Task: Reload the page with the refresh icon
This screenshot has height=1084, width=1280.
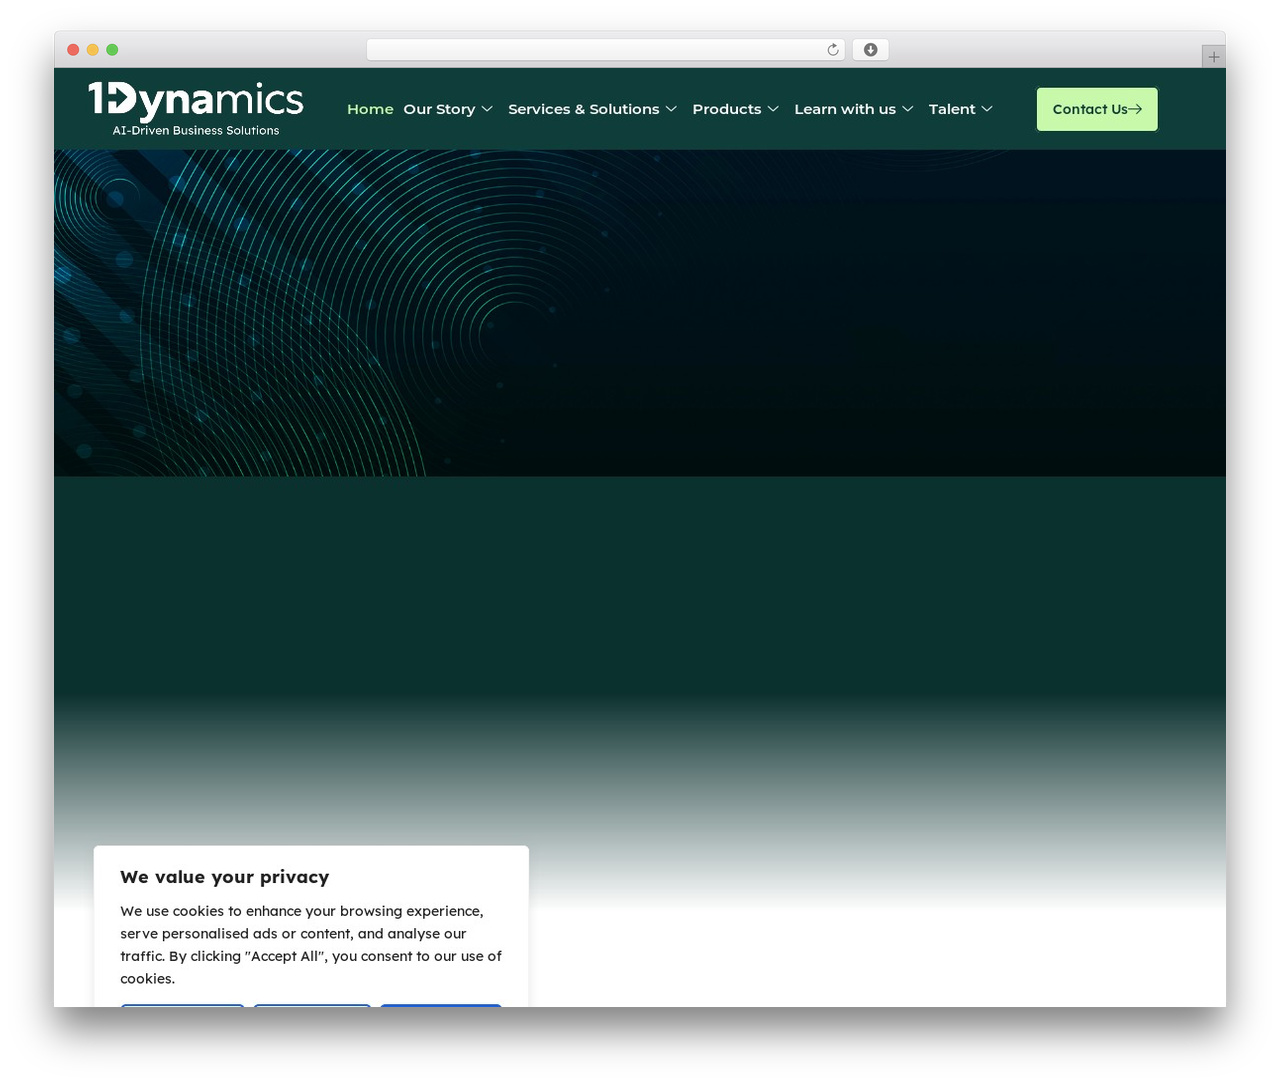Action: coord(833,50)
